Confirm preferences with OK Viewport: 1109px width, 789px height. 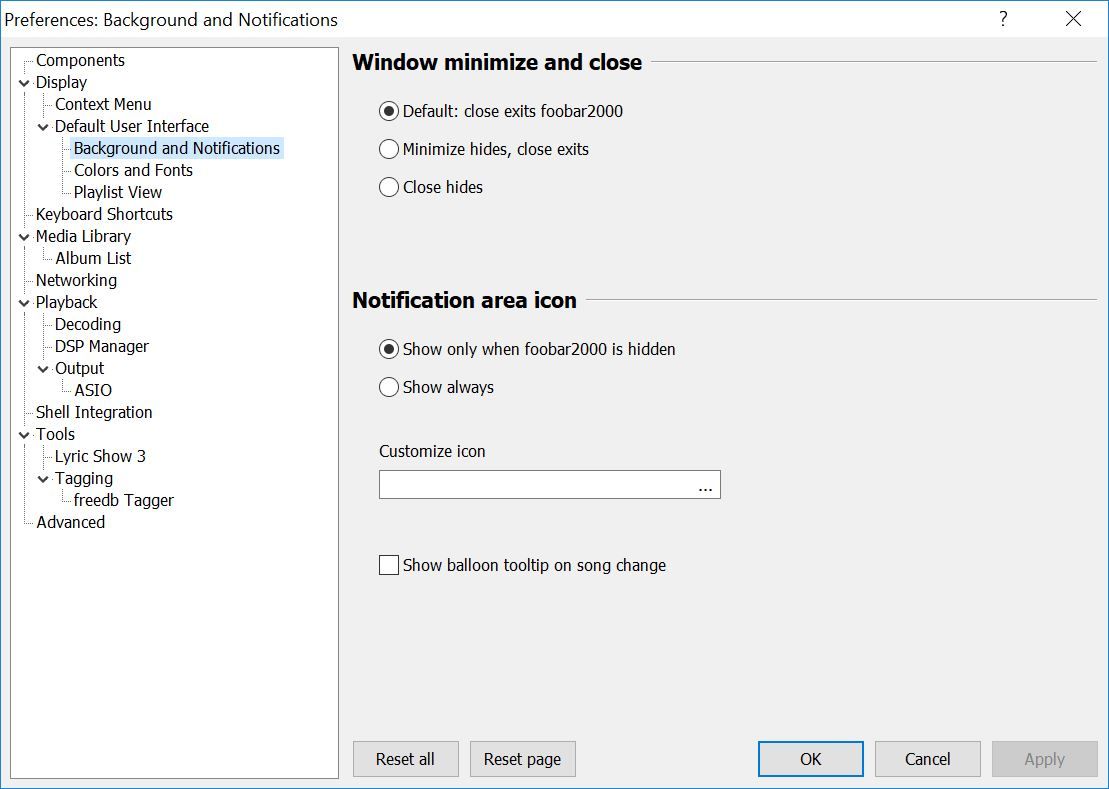[x=811, y=759]
